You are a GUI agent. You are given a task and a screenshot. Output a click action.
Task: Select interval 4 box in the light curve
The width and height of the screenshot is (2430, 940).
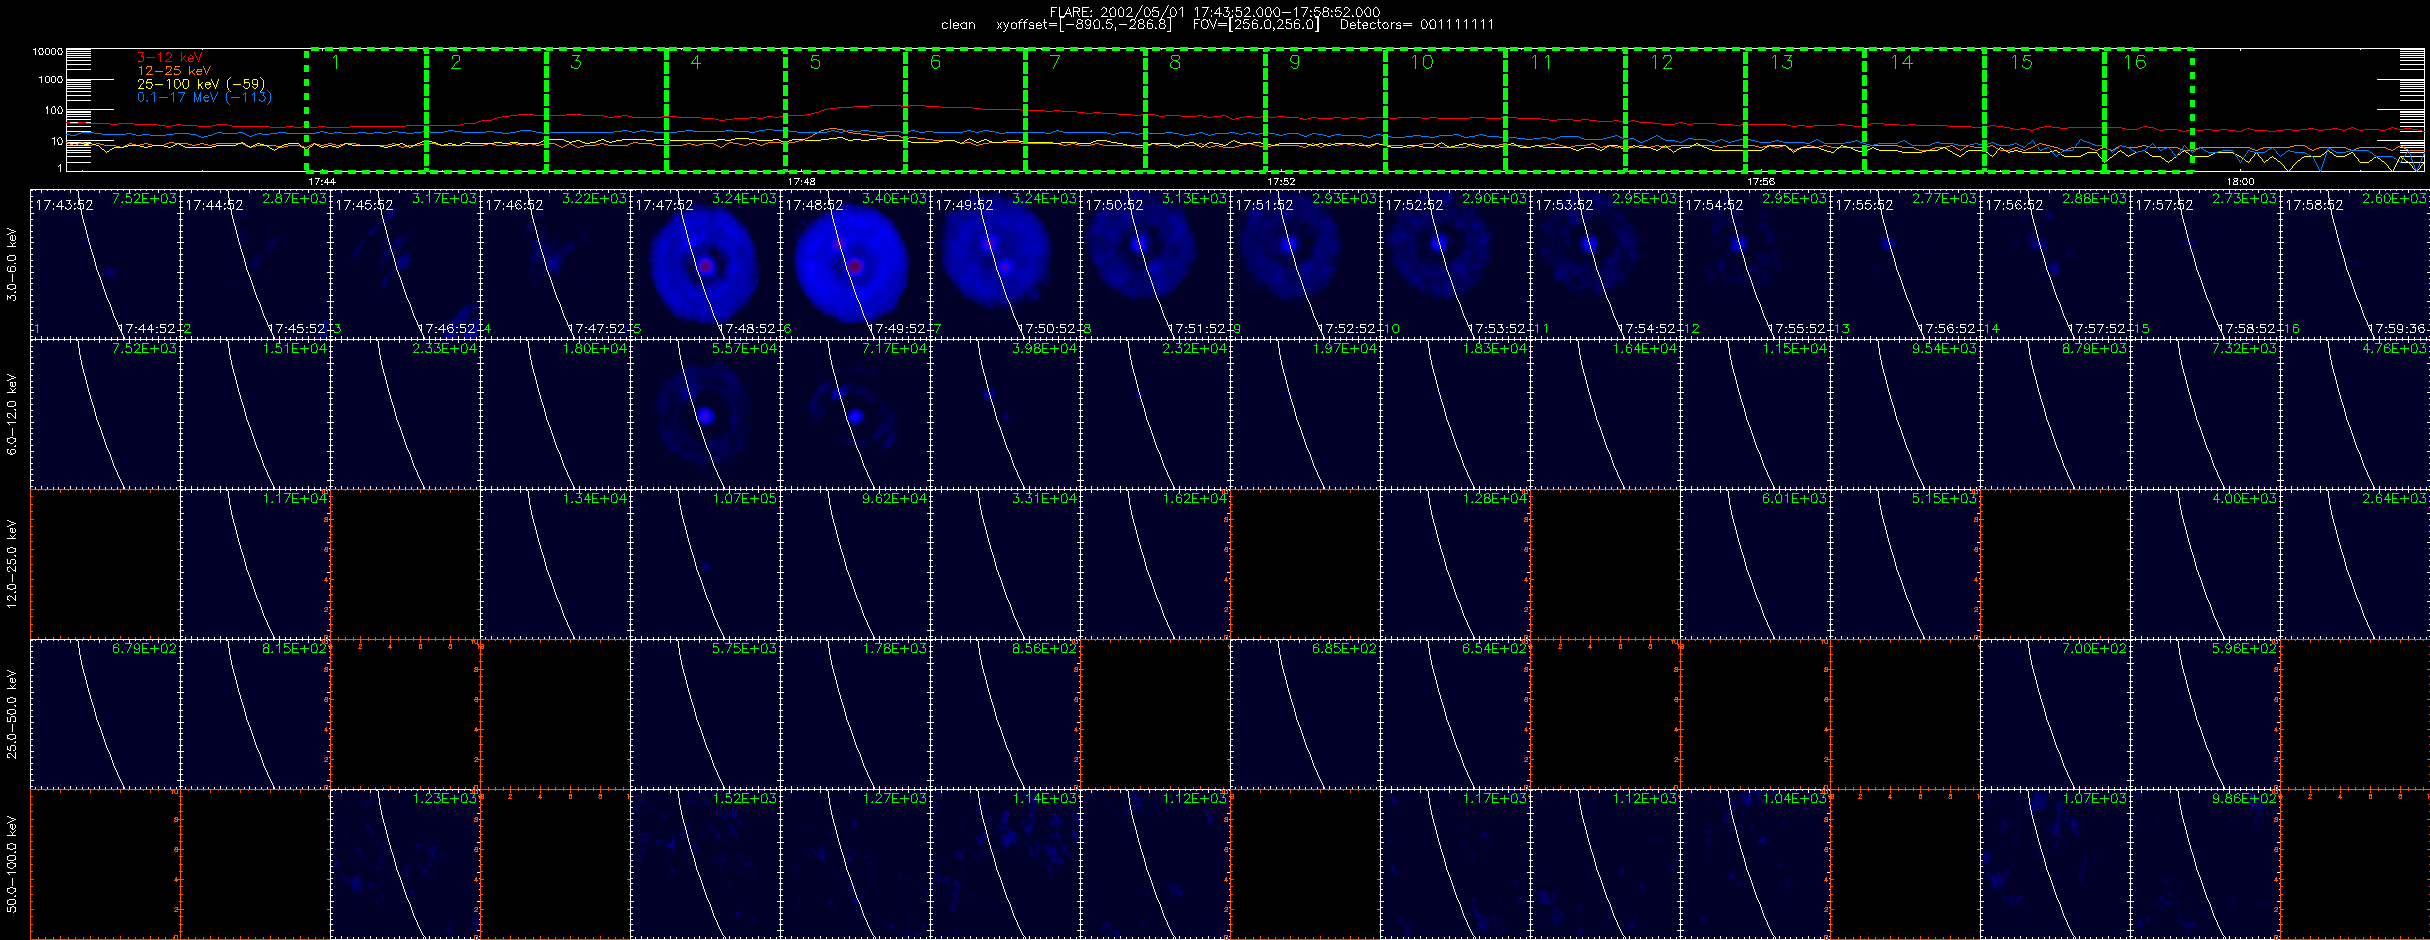coord(726,110)
